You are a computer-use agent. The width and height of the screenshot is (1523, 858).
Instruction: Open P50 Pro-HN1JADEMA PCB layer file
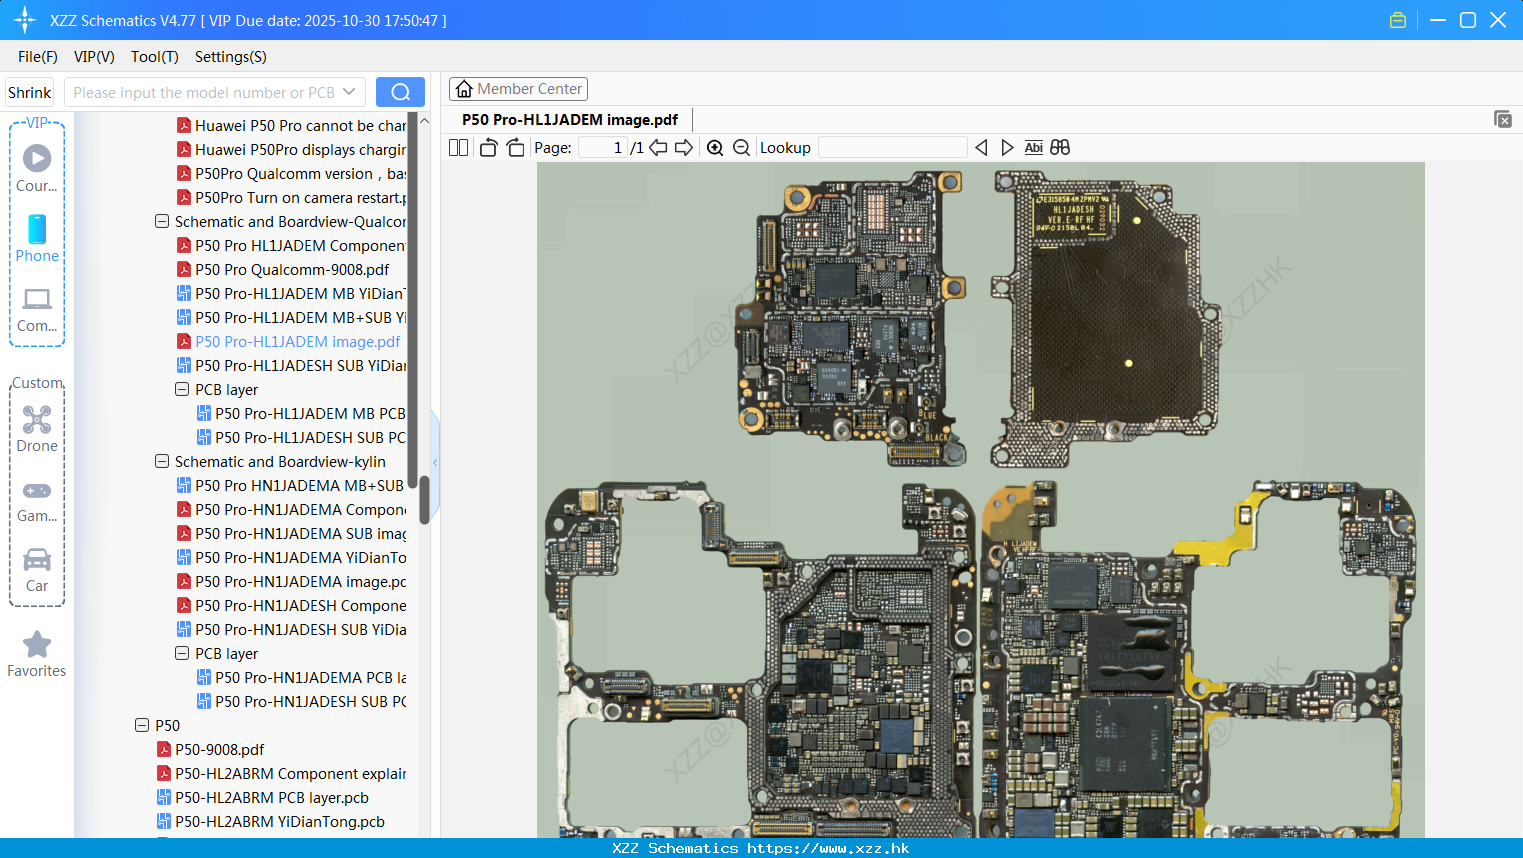(x=302, y=677)
